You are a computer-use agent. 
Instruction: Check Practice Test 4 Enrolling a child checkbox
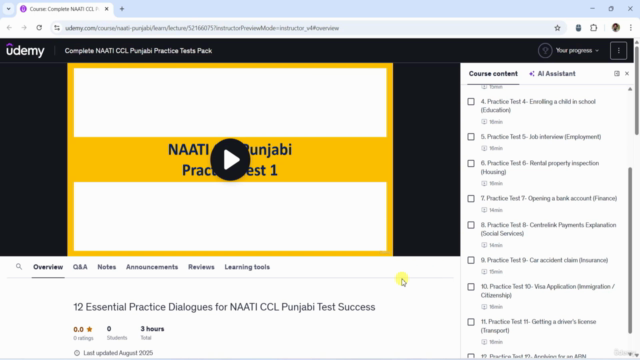pyautogui.click(x=471, y=101)
